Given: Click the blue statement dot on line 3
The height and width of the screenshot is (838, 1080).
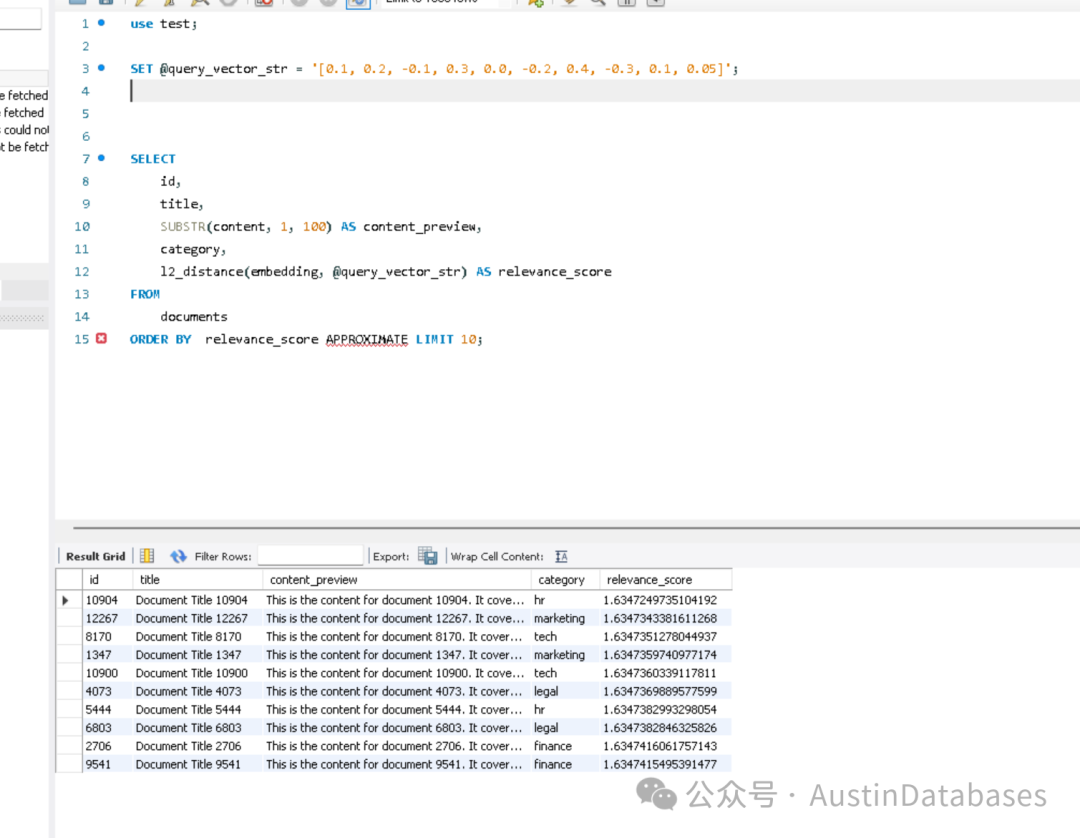Looking at the screenshot, I should point(101,67).
